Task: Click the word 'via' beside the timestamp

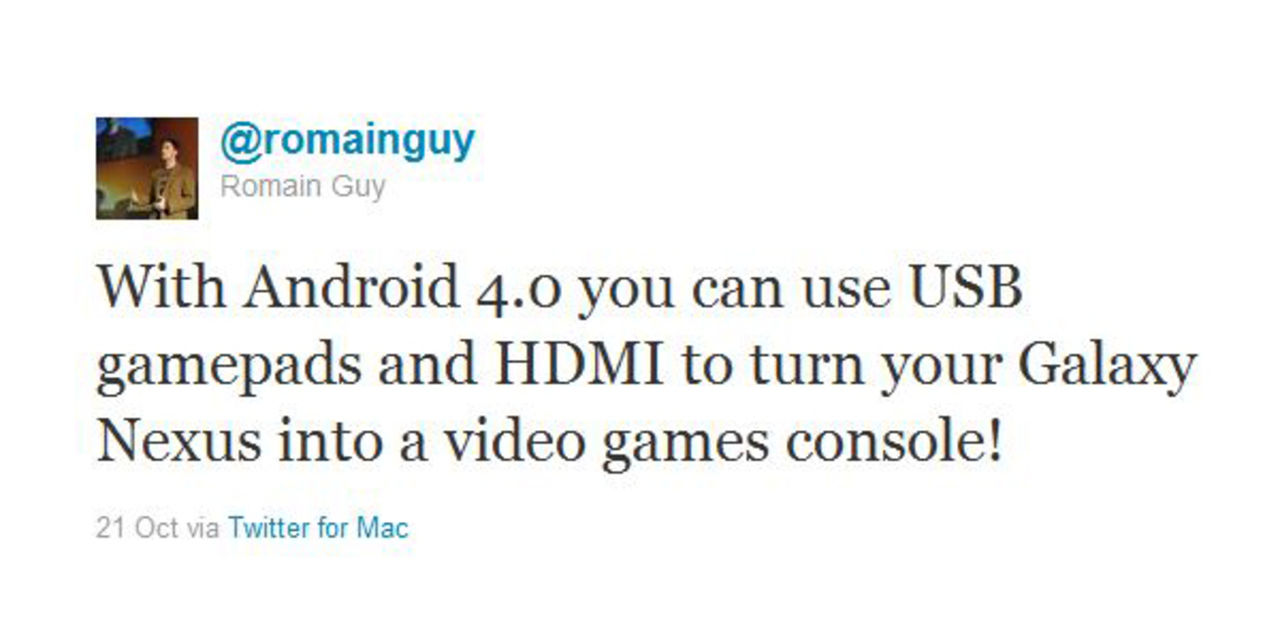Action: (x=203, y=527)
